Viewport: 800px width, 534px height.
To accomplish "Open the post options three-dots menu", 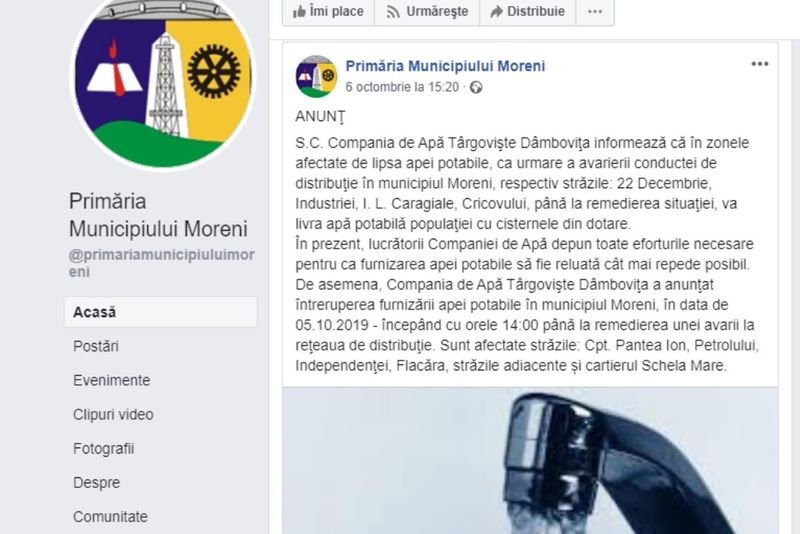I will [760, 64].
